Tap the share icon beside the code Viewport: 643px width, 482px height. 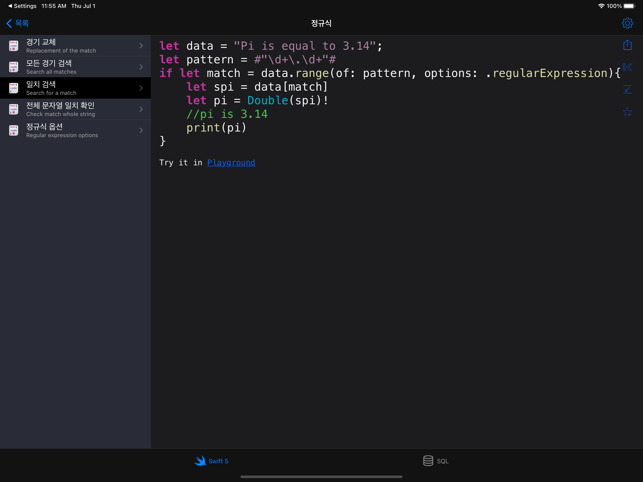click(627, 45)
